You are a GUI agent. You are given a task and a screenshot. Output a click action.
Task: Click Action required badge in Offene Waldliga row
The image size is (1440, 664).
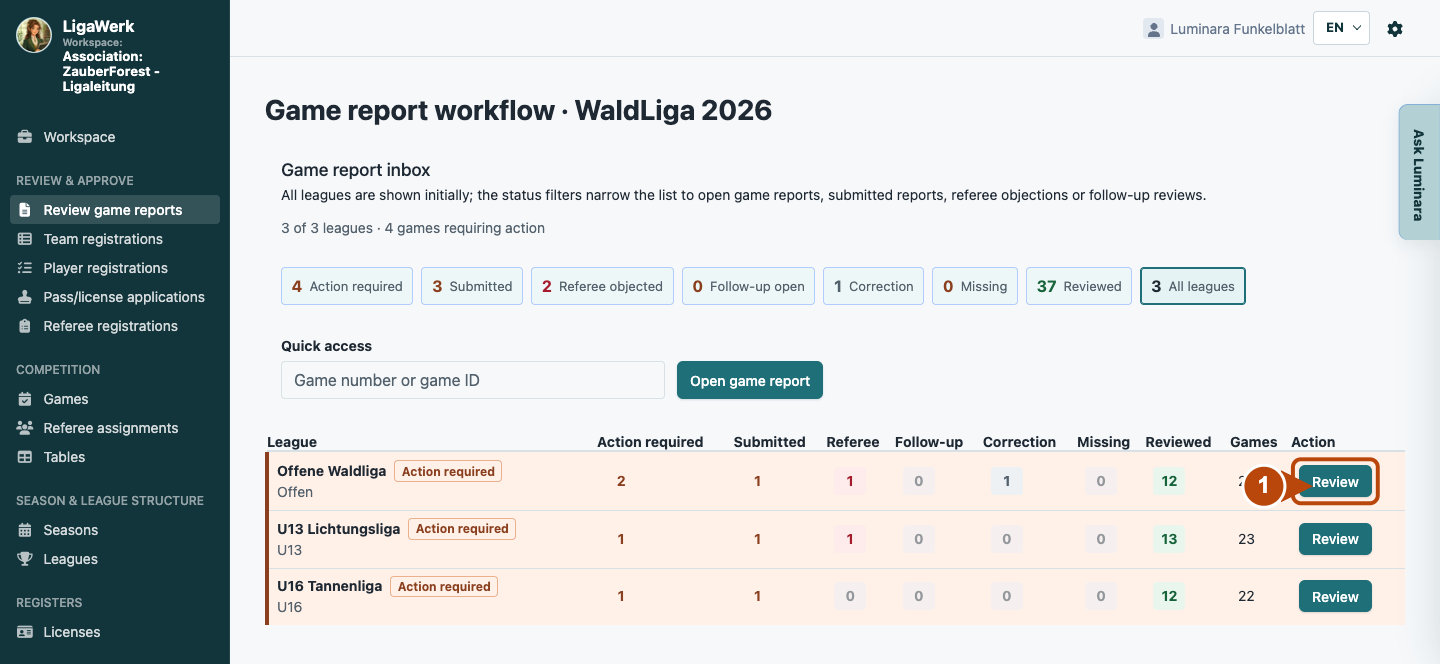pyautogui.click(x=448, y=471)
